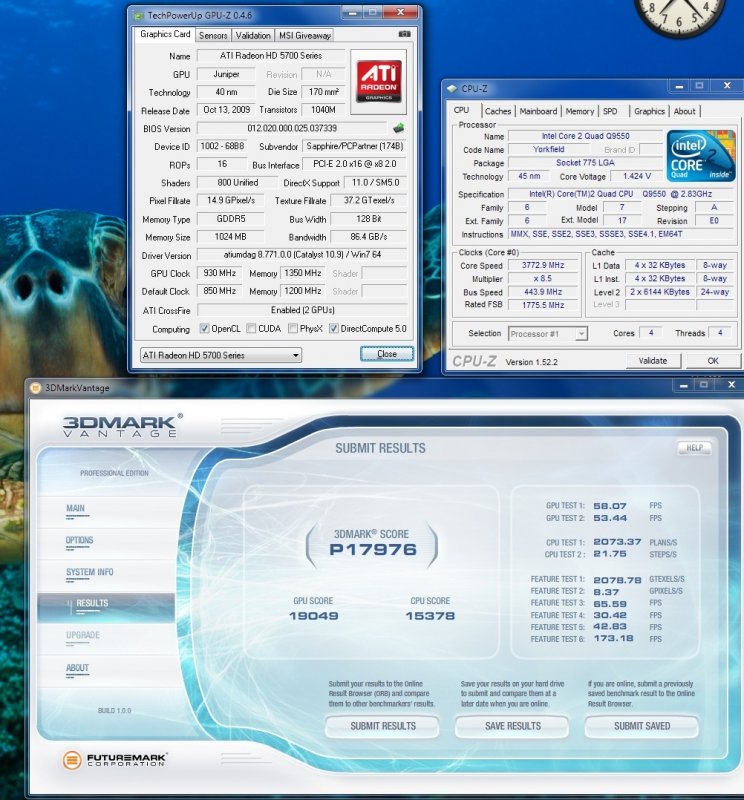Click the HELP button in 3DMark Vantage
This screenshot has width=744, height=800.
click(x=694, y=448)
